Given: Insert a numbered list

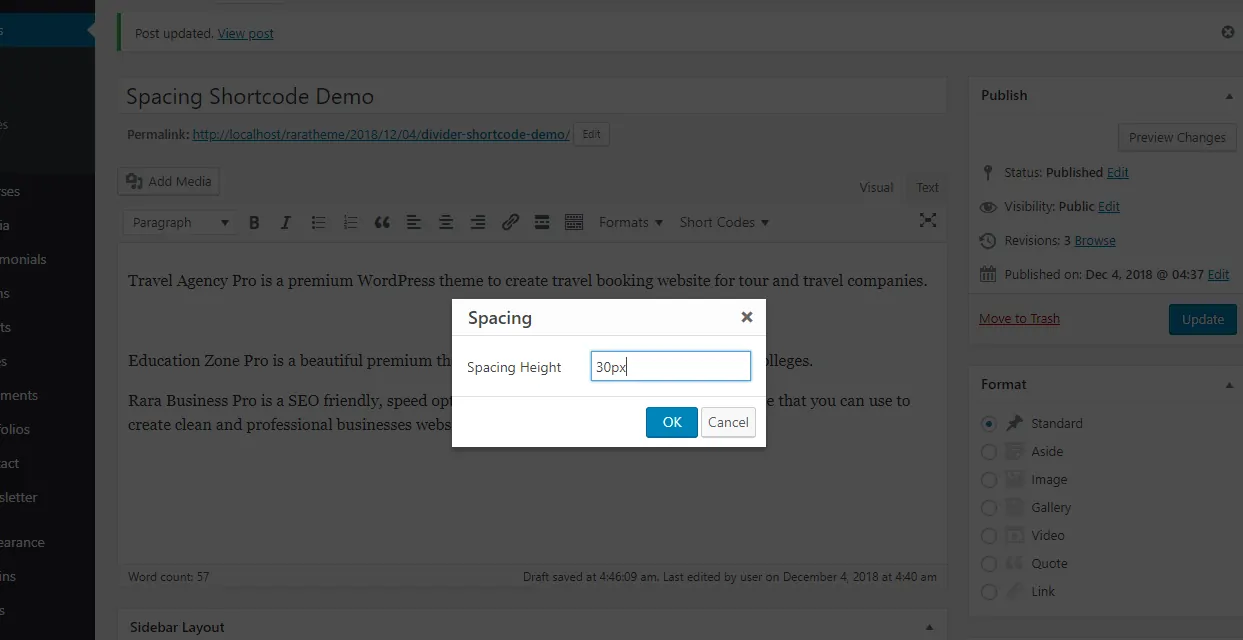Looking at the screenshot, I should [x=350, y=222].
